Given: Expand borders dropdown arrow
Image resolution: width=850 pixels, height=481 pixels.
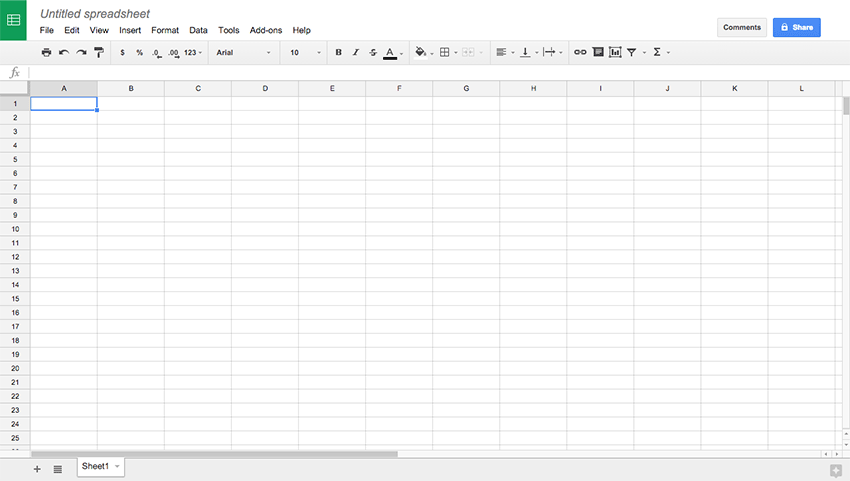Looking at the screenshot, I should (x=456, y=53).
